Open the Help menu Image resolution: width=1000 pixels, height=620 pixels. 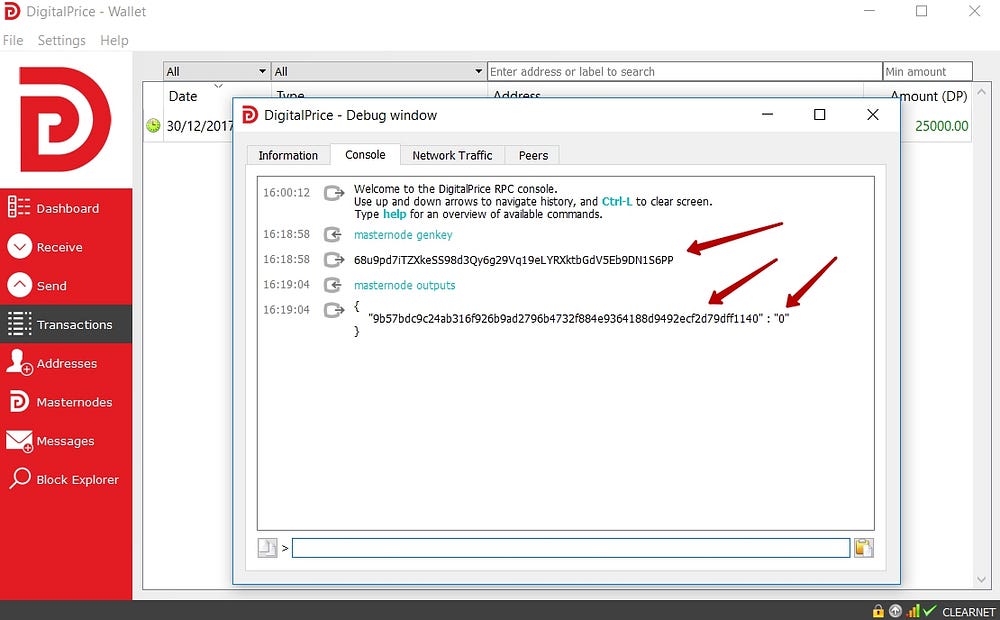tap(114, 40)
